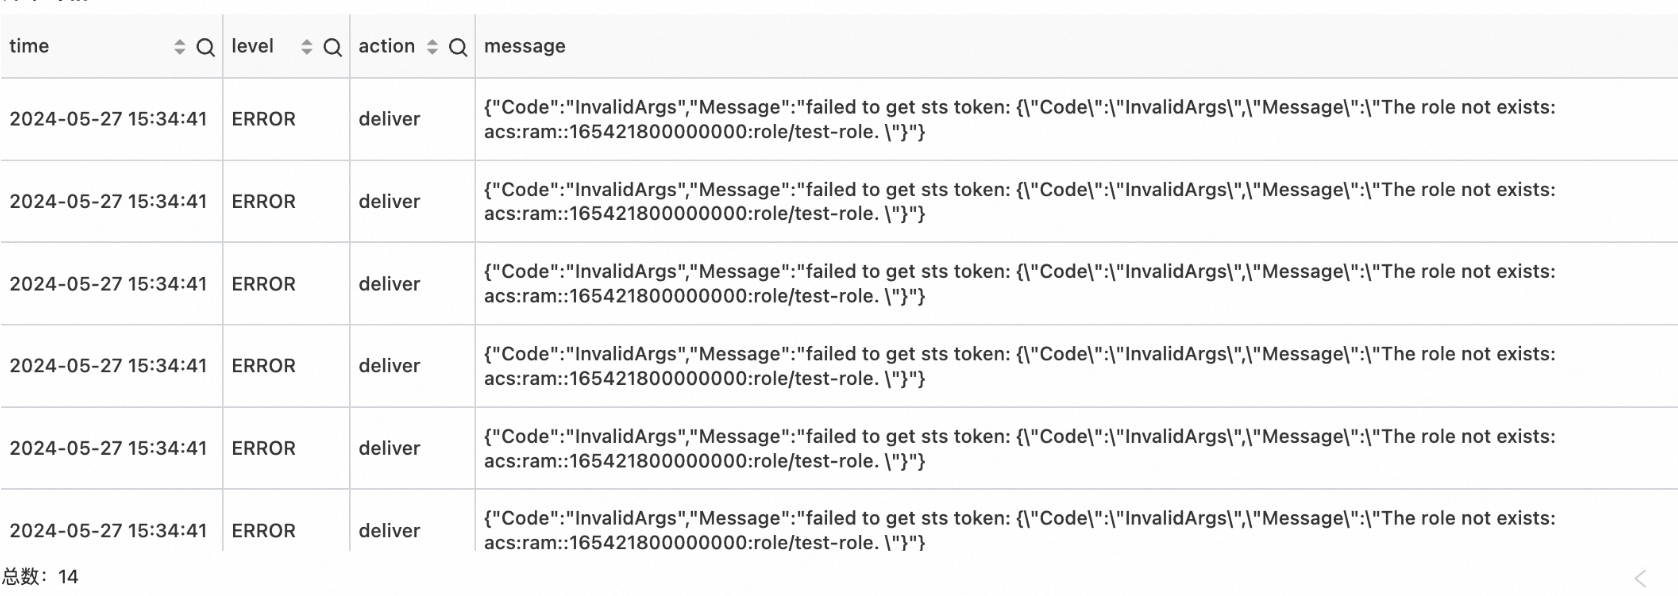Open search filter for time column

(x=205, y=47)
